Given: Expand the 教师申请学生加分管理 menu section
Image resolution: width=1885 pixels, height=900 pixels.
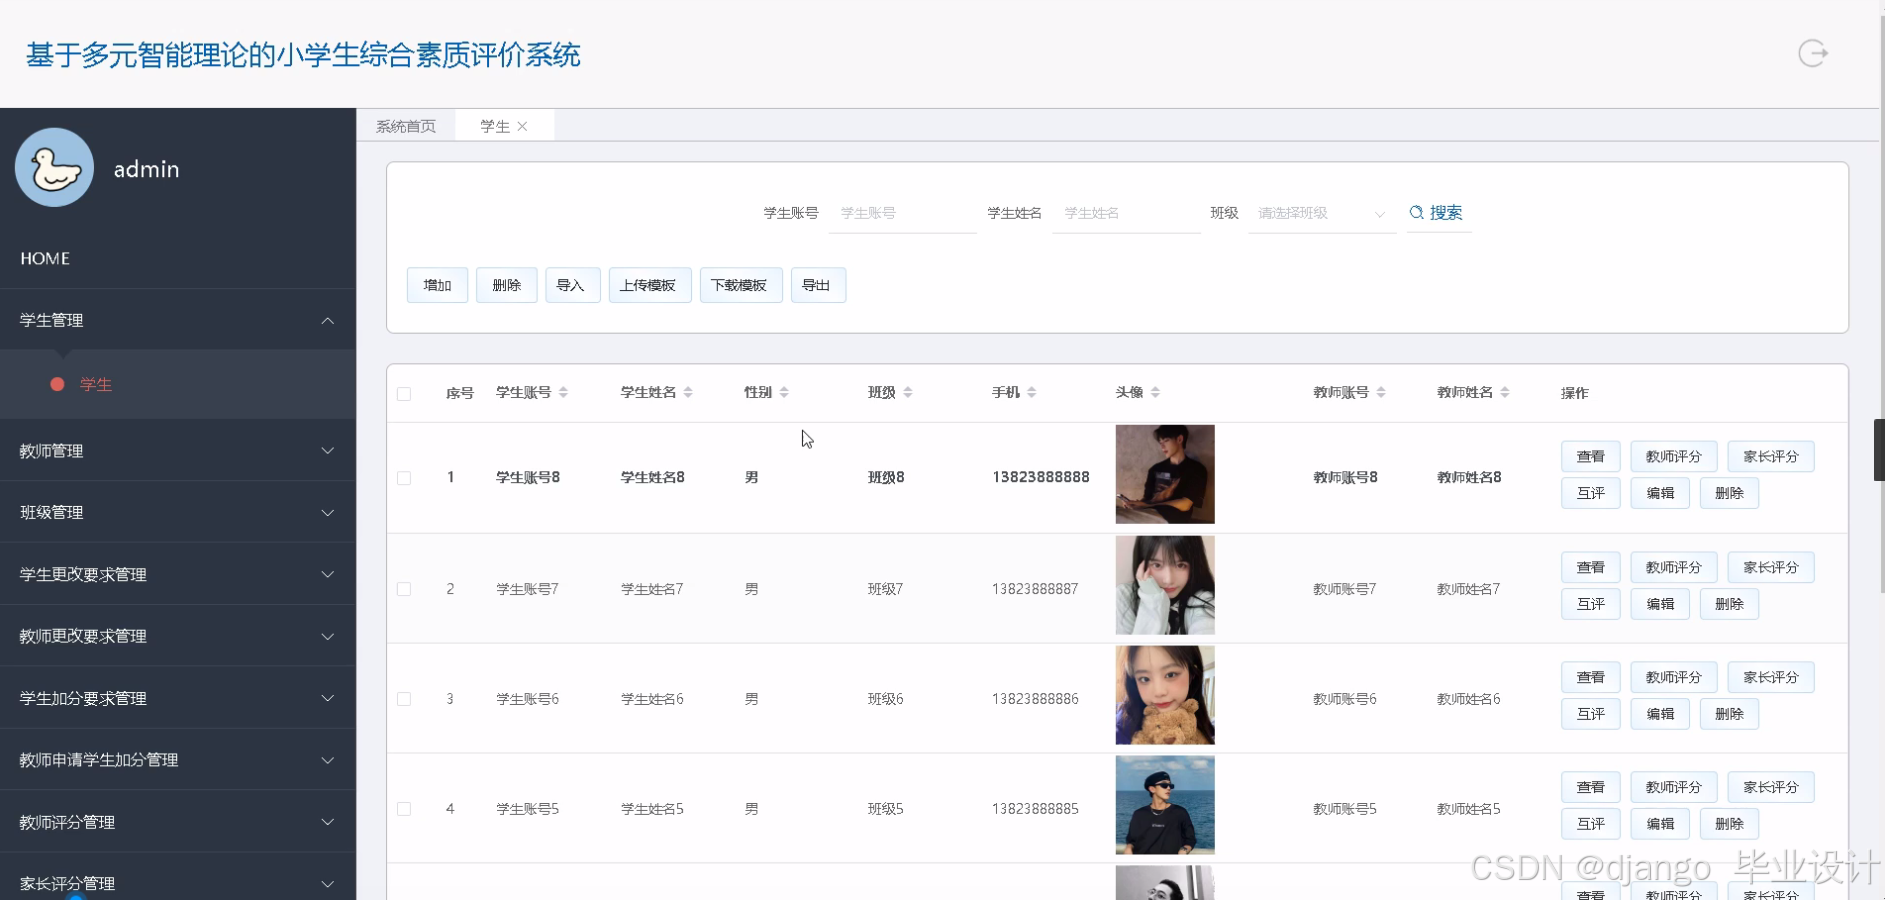Looking at the screenshot, I should pos(178,760).
